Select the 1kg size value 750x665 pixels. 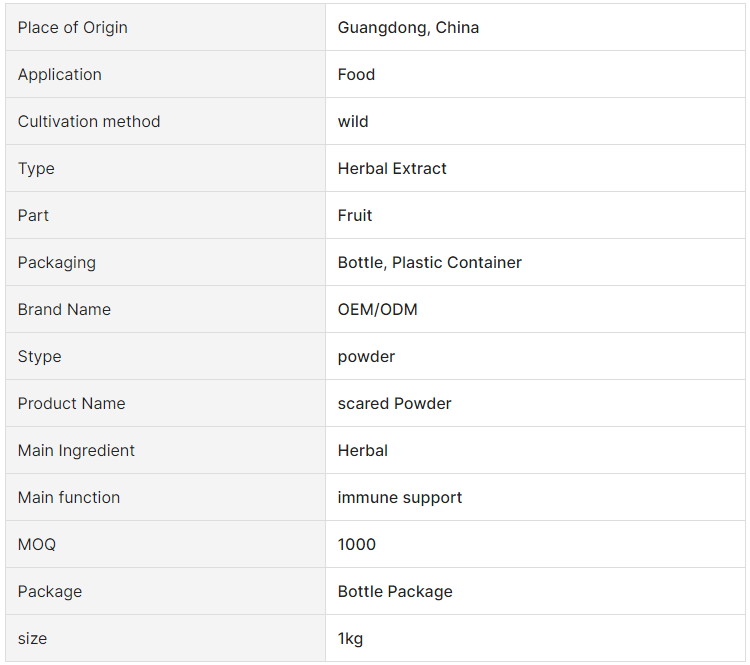(x=350, y=638)
